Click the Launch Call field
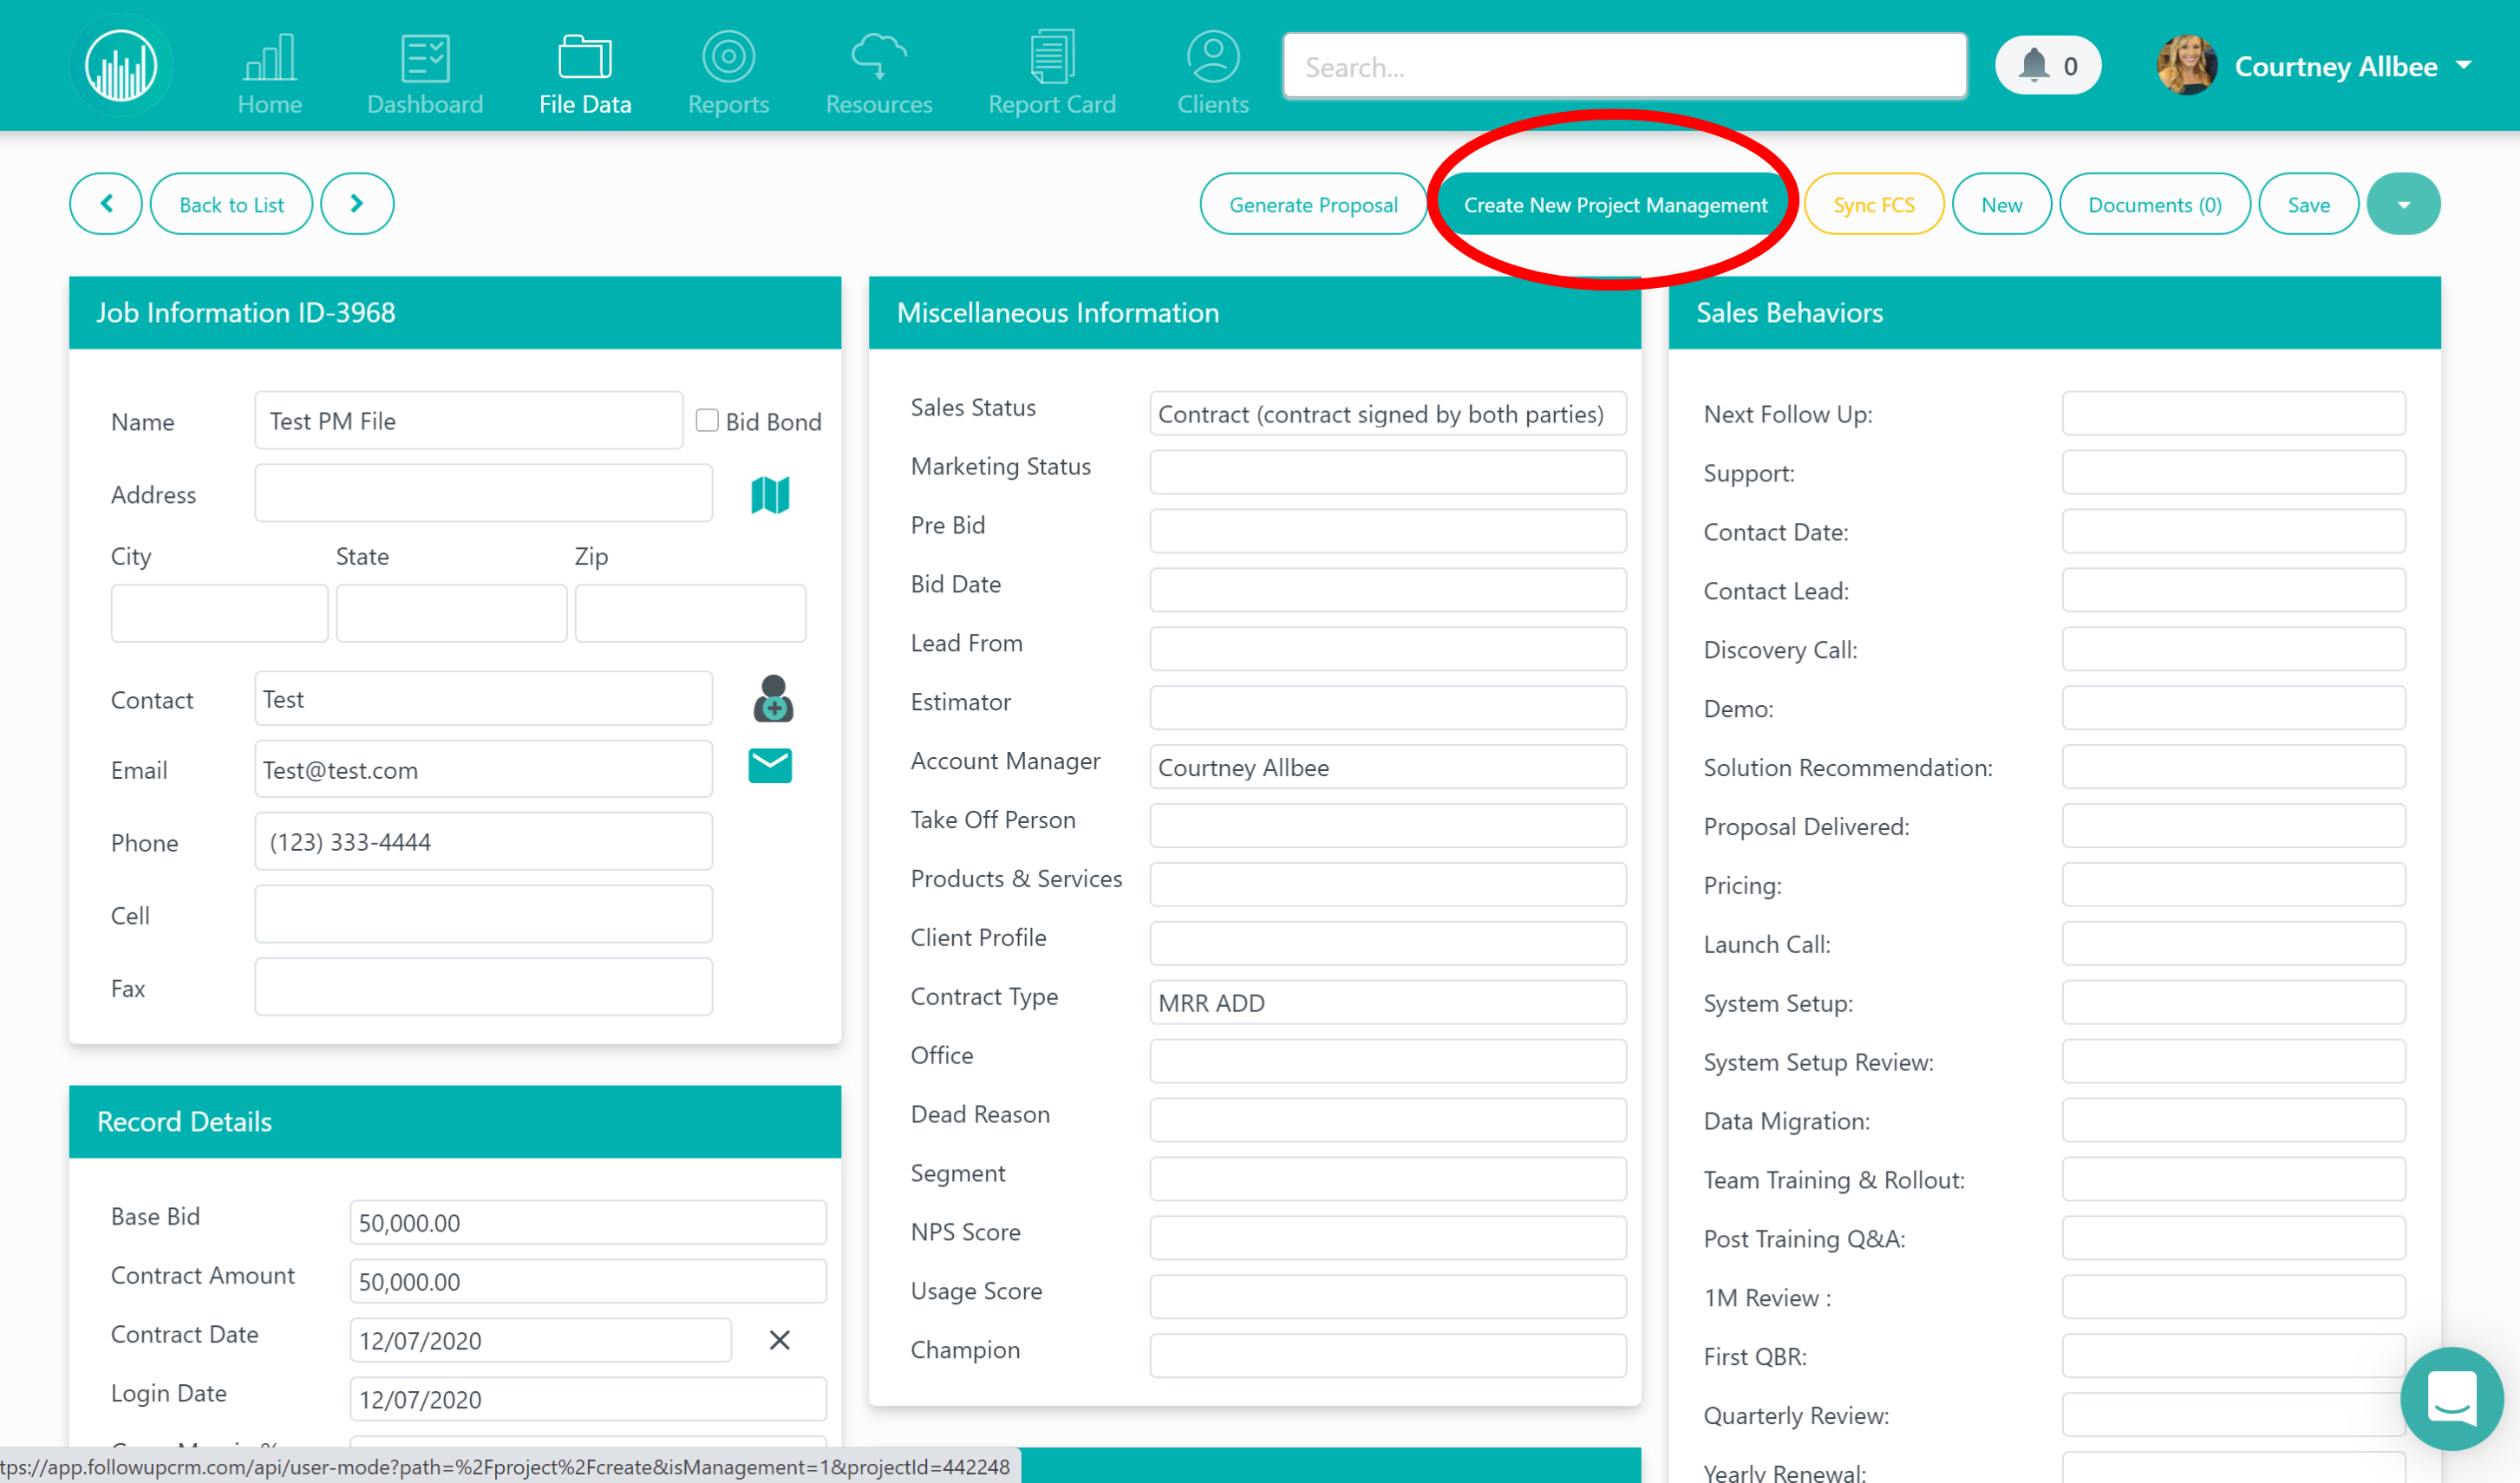Image resolution: width=2520 pixels, height=1483 pixels. [2234, 944]
